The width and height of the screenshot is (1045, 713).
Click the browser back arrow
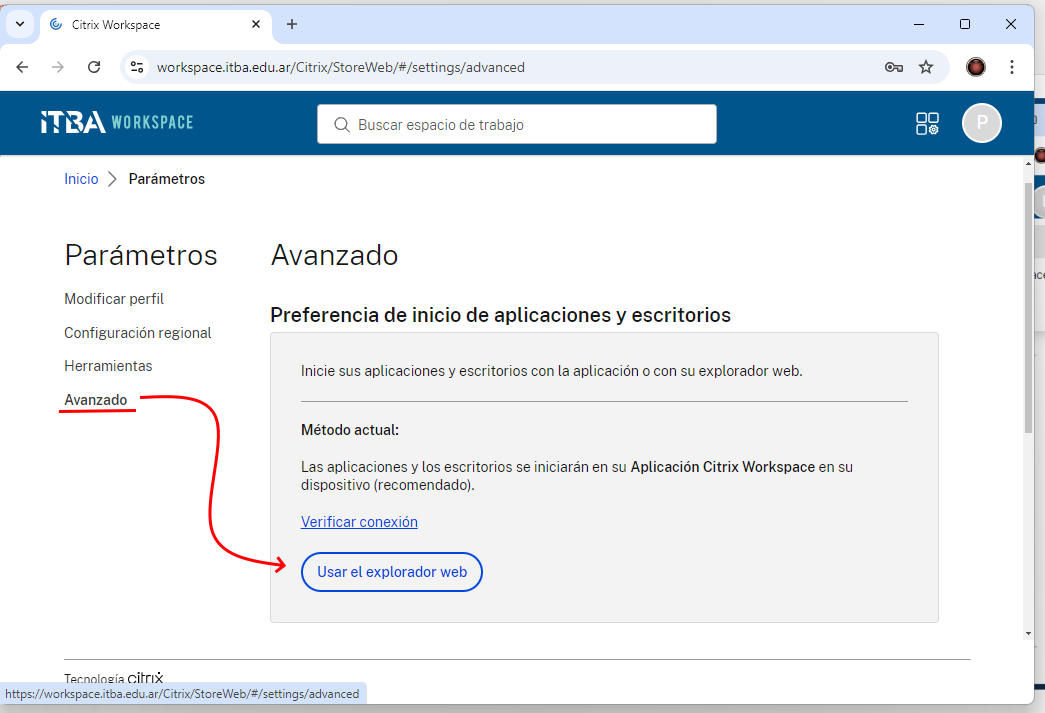click(x=22, y=67)
